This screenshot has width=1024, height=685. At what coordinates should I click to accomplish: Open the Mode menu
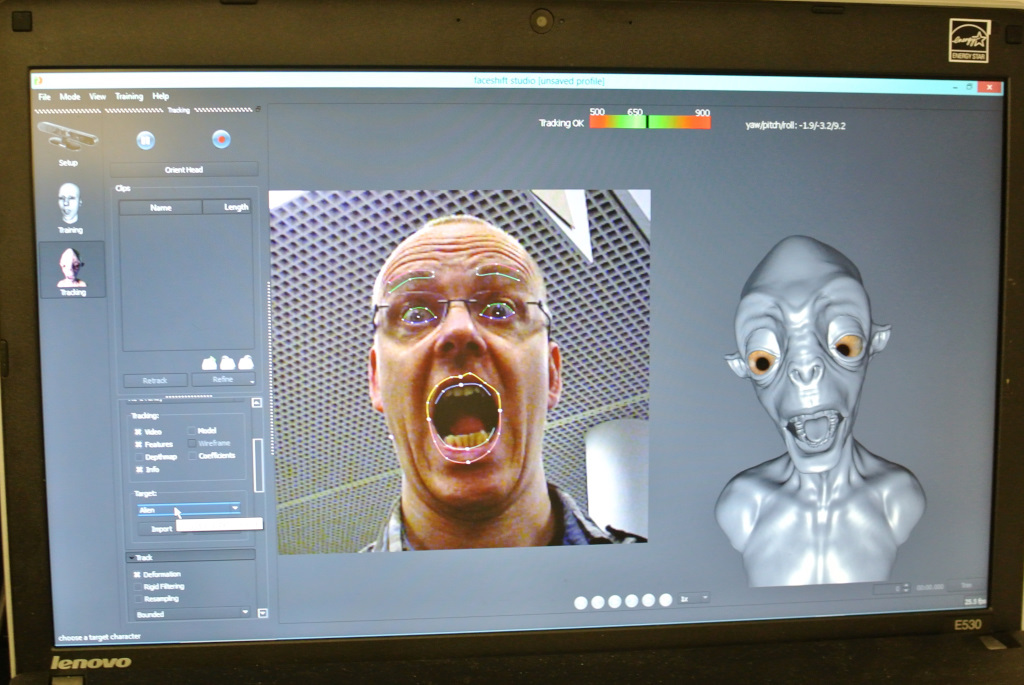pyautogui.click(x=70, y=97)
